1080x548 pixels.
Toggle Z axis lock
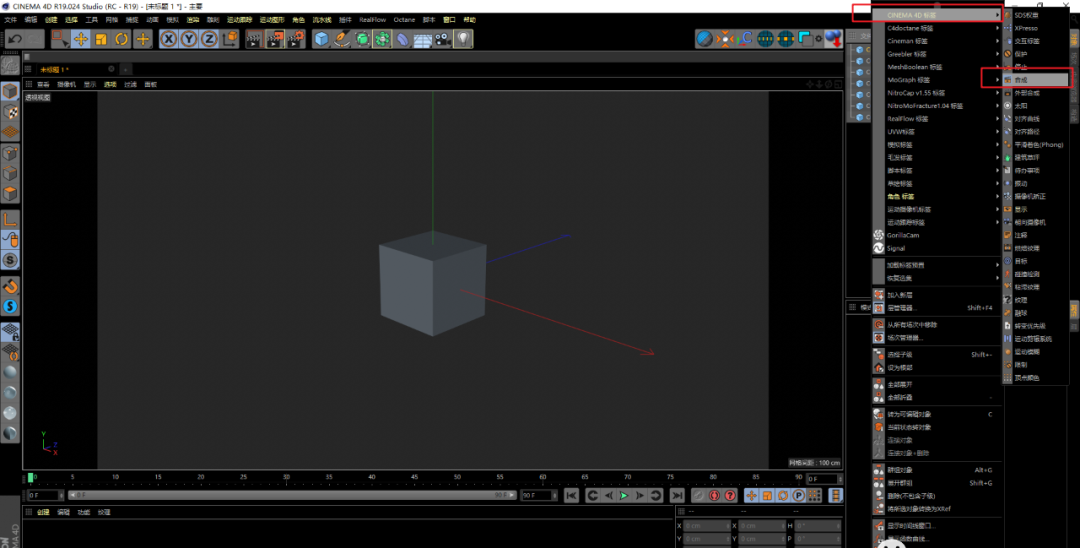[x=209, y=39]
